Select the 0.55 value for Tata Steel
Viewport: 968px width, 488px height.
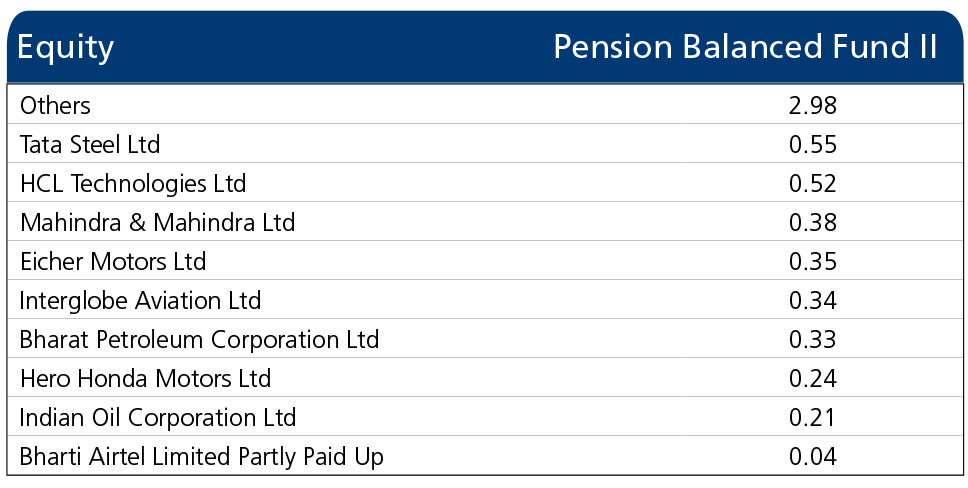pos(812,145)
